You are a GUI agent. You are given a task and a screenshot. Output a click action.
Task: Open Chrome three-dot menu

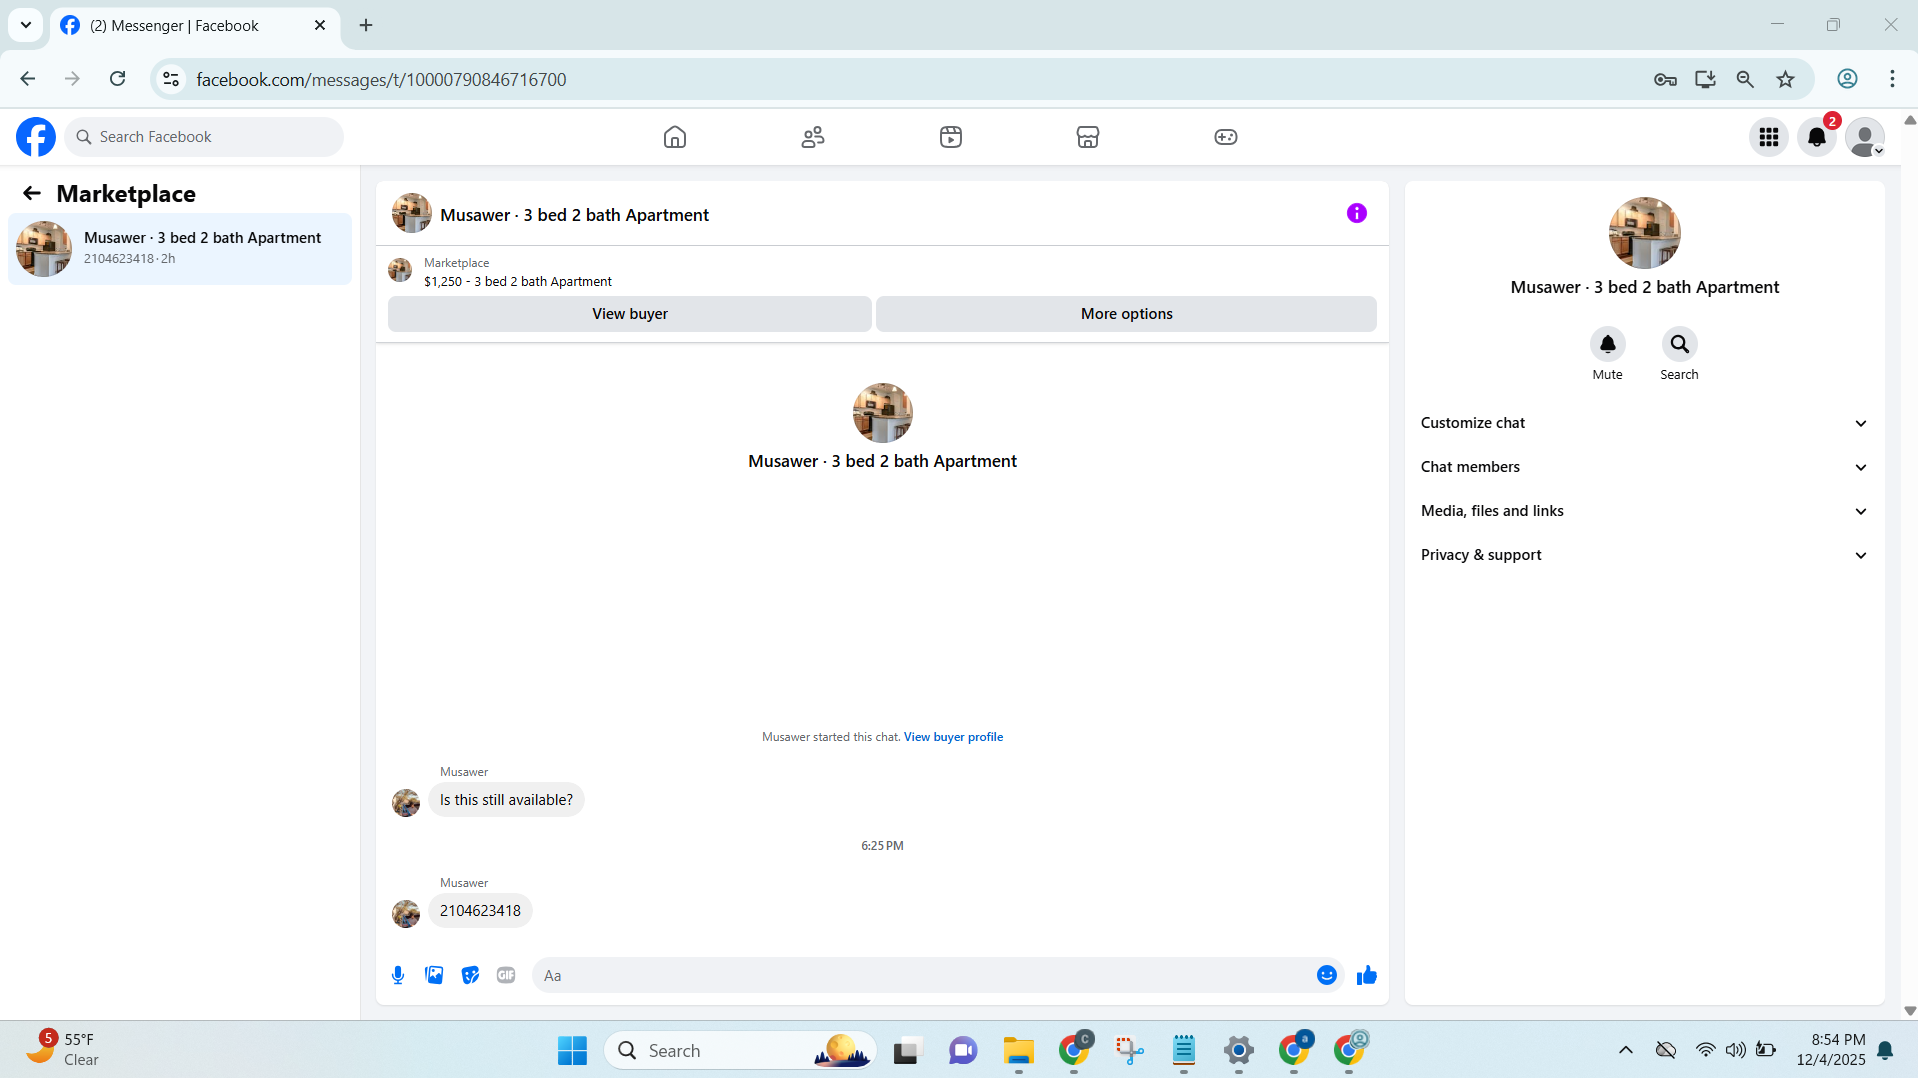[x=1892, y=79]
